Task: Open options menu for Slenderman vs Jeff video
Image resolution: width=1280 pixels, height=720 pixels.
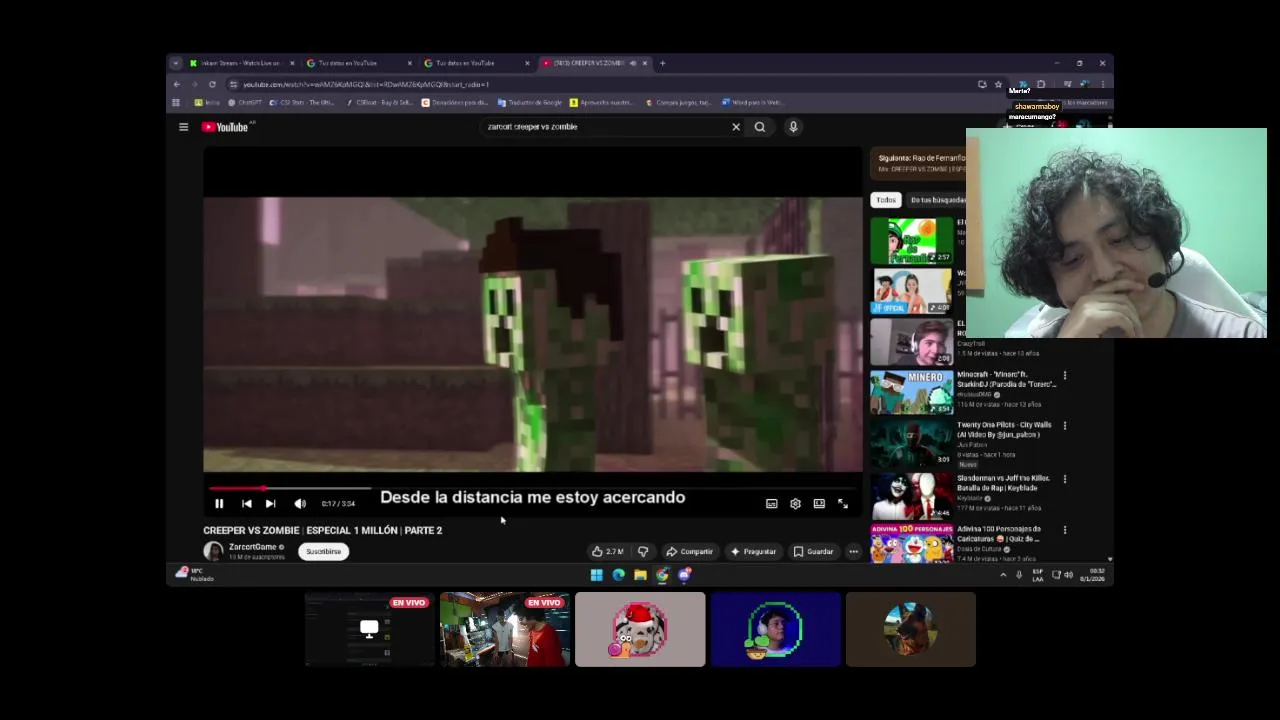Action: click(x=1065, y=479)
